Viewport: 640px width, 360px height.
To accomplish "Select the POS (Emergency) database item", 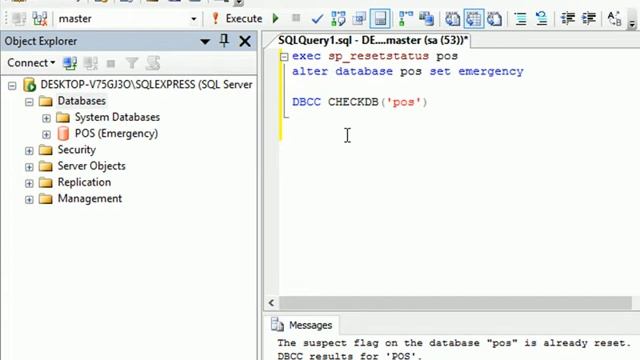I will click(x=116, y=133).
